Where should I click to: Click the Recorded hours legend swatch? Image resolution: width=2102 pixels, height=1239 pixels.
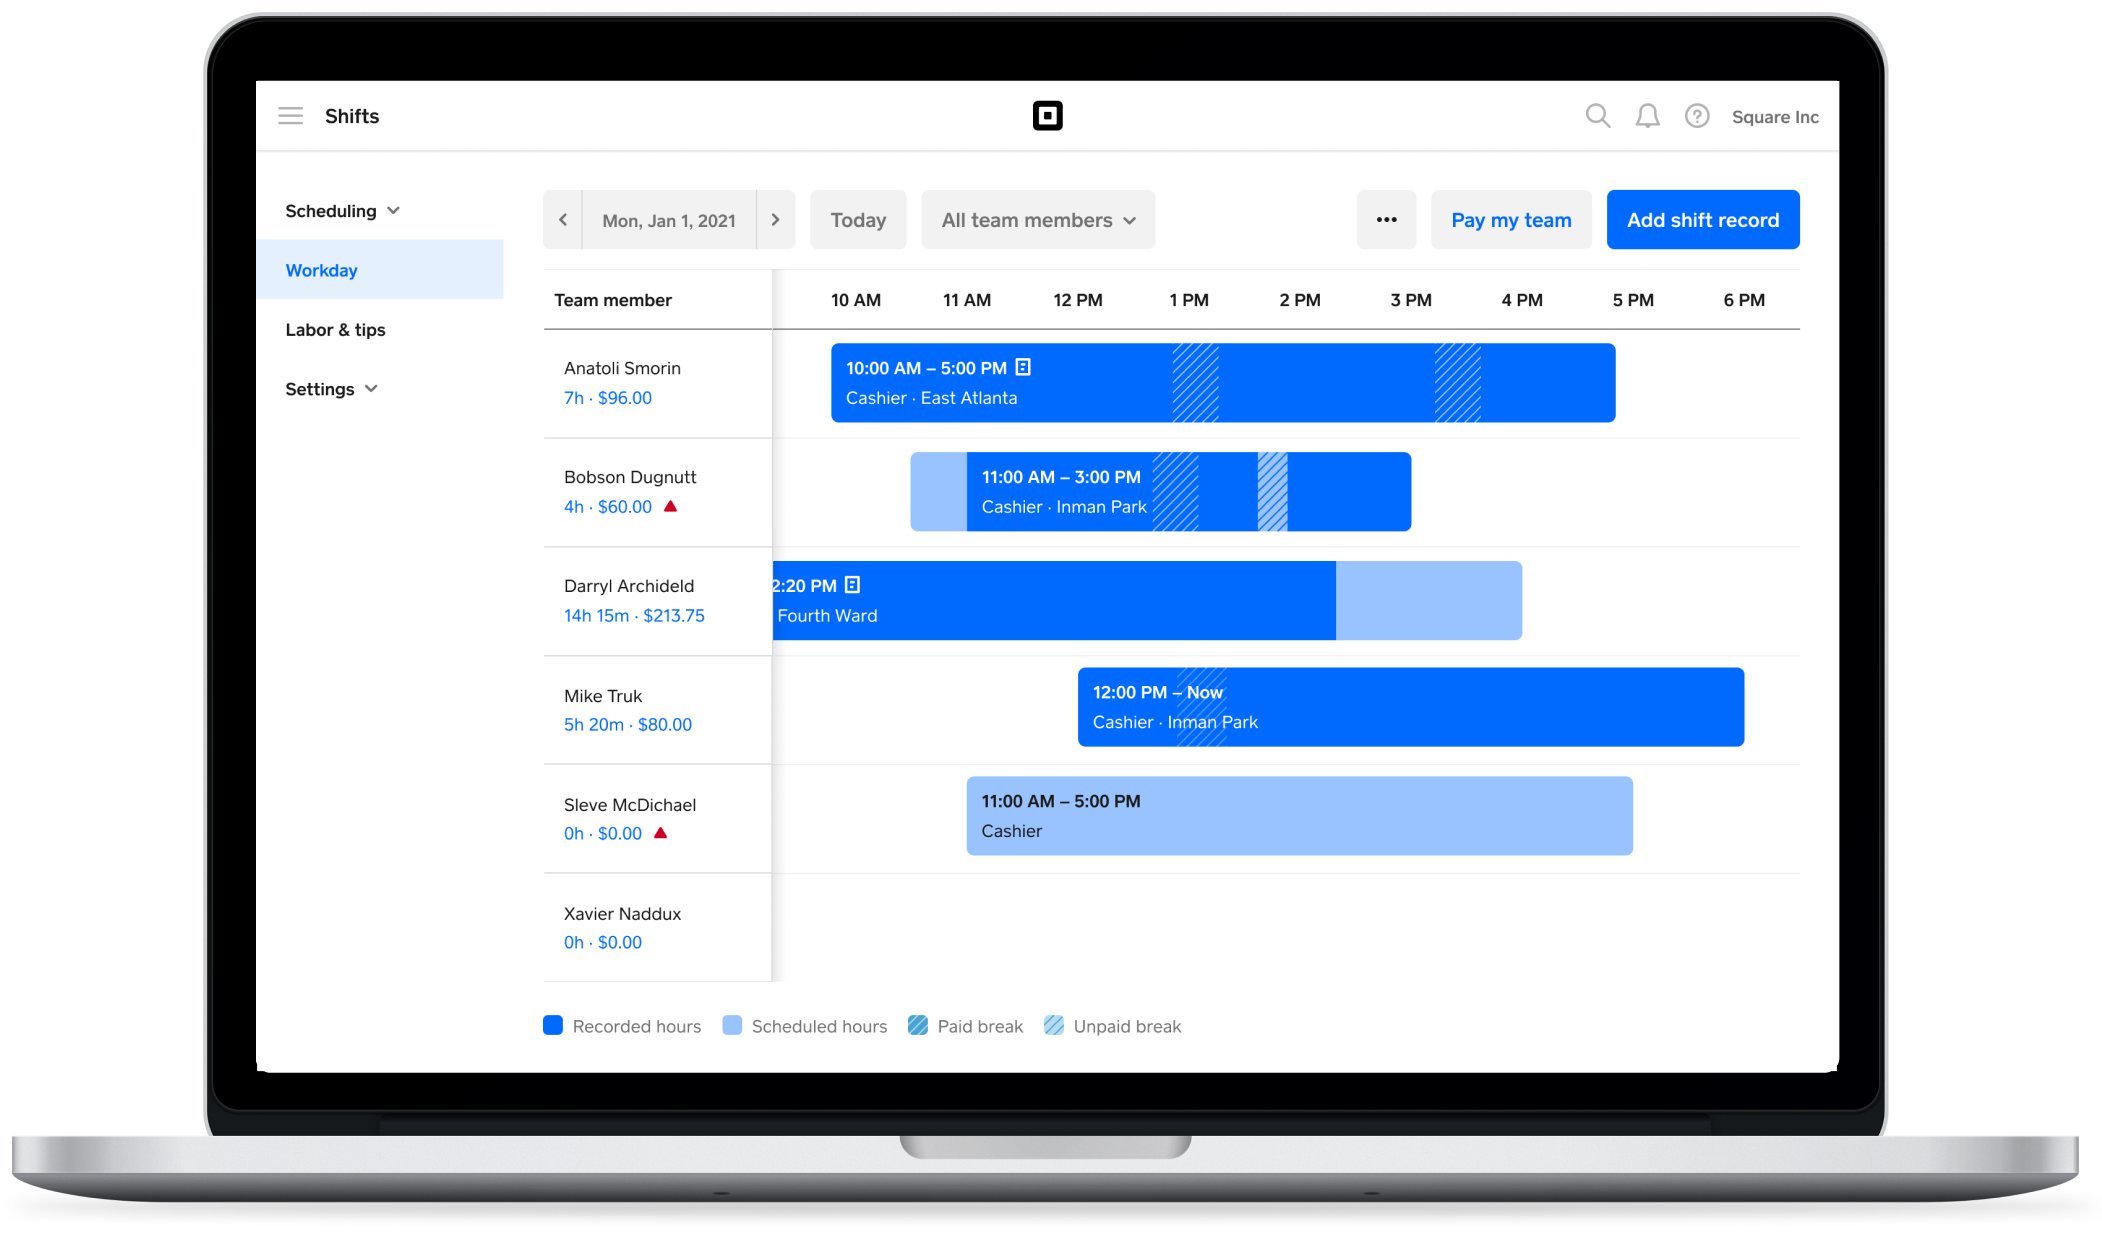pyautogui.click(x=552, y=1025)
